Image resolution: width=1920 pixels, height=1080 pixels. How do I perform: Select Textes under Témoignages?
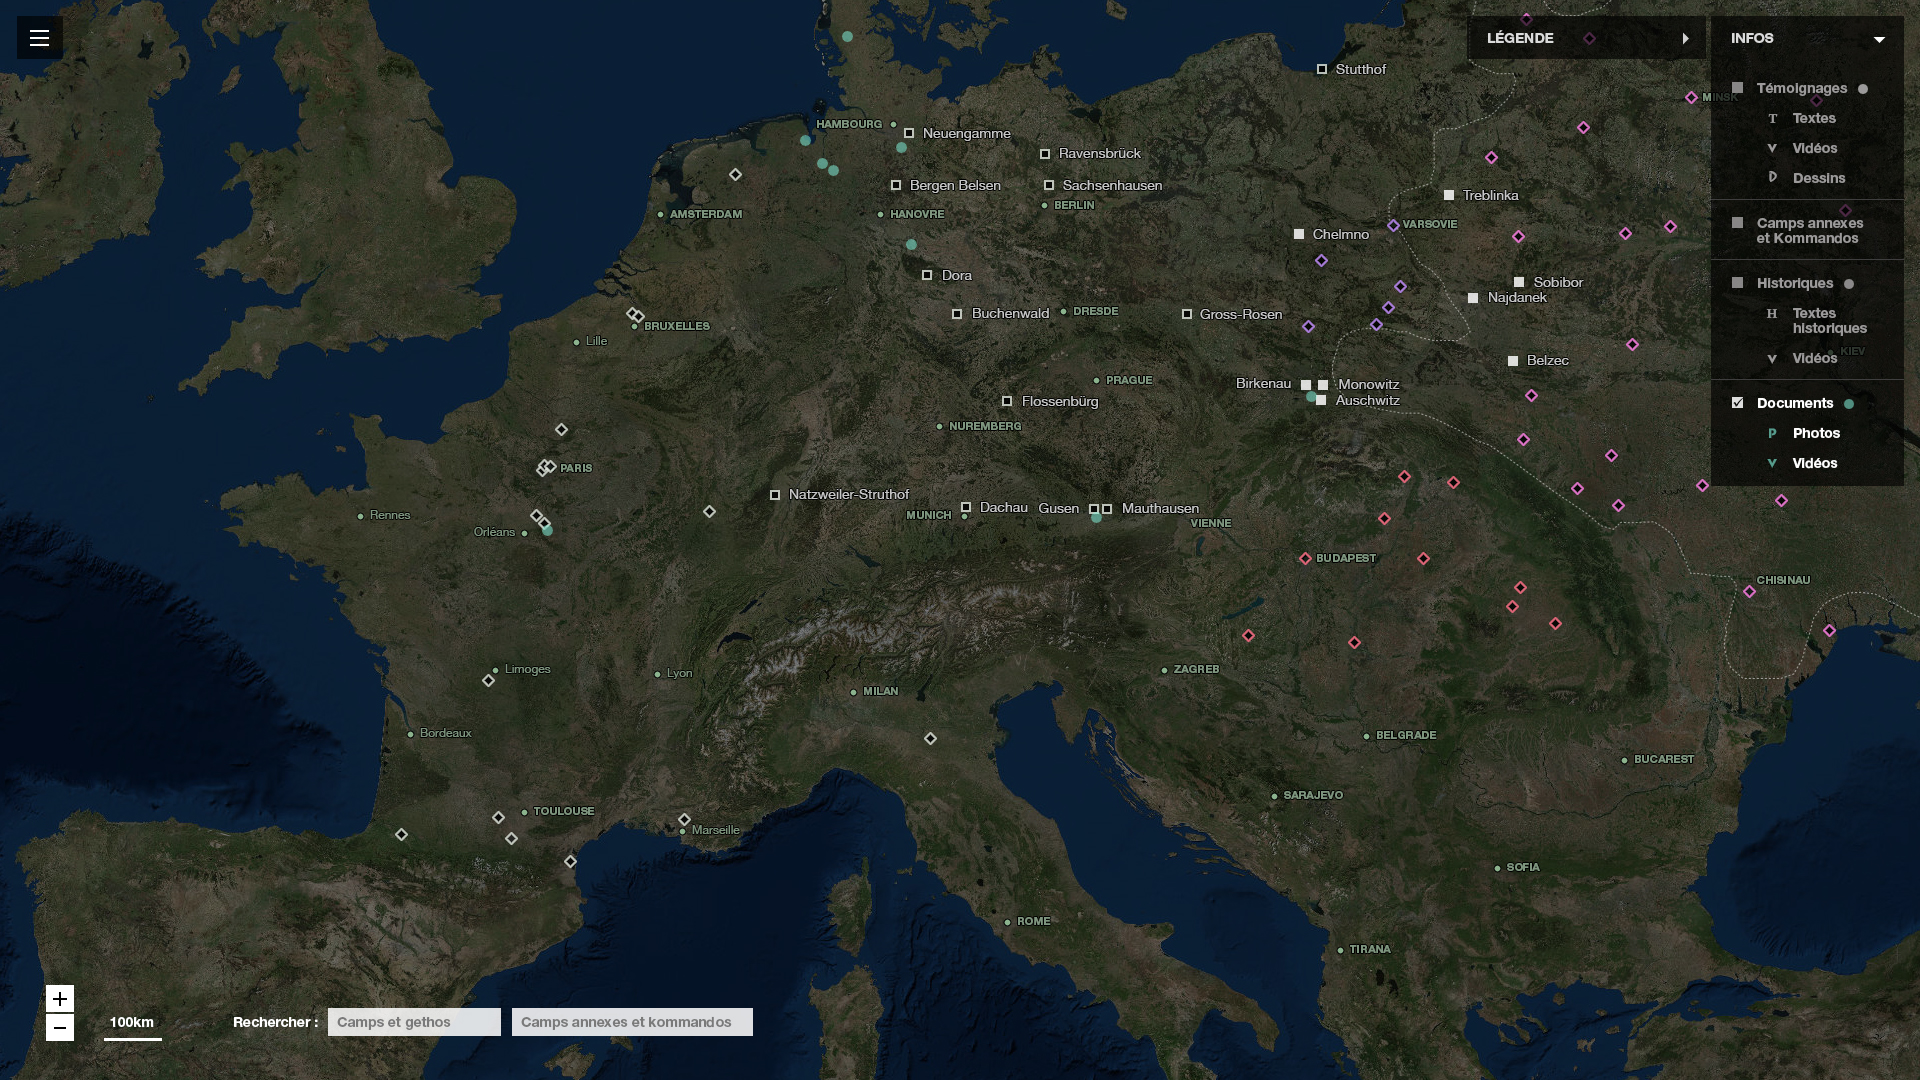coord(1814,118)
